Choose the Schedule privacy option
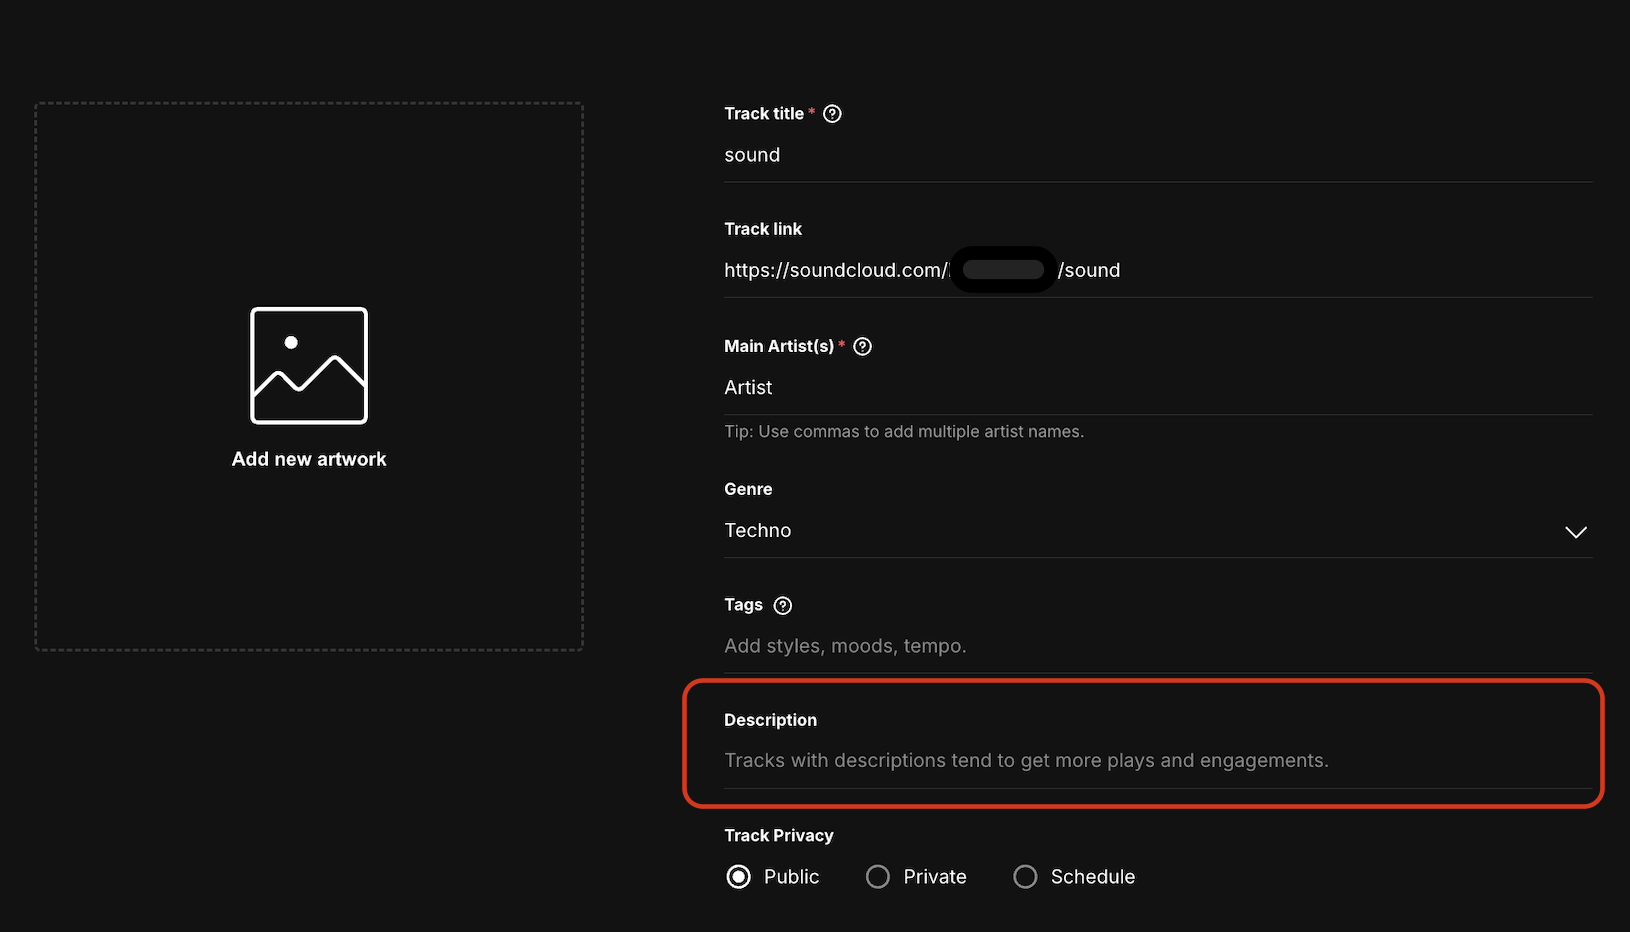 point(1025,877)
